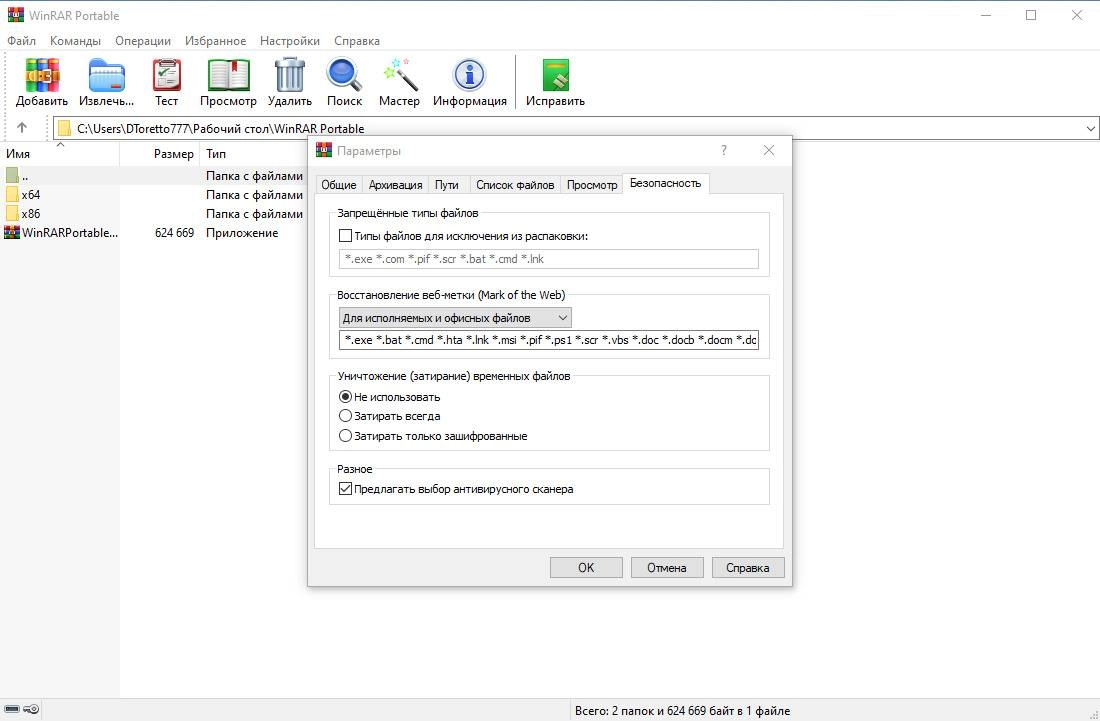
Task: Select Затирать всегда radio button
Action: point(345,416)
